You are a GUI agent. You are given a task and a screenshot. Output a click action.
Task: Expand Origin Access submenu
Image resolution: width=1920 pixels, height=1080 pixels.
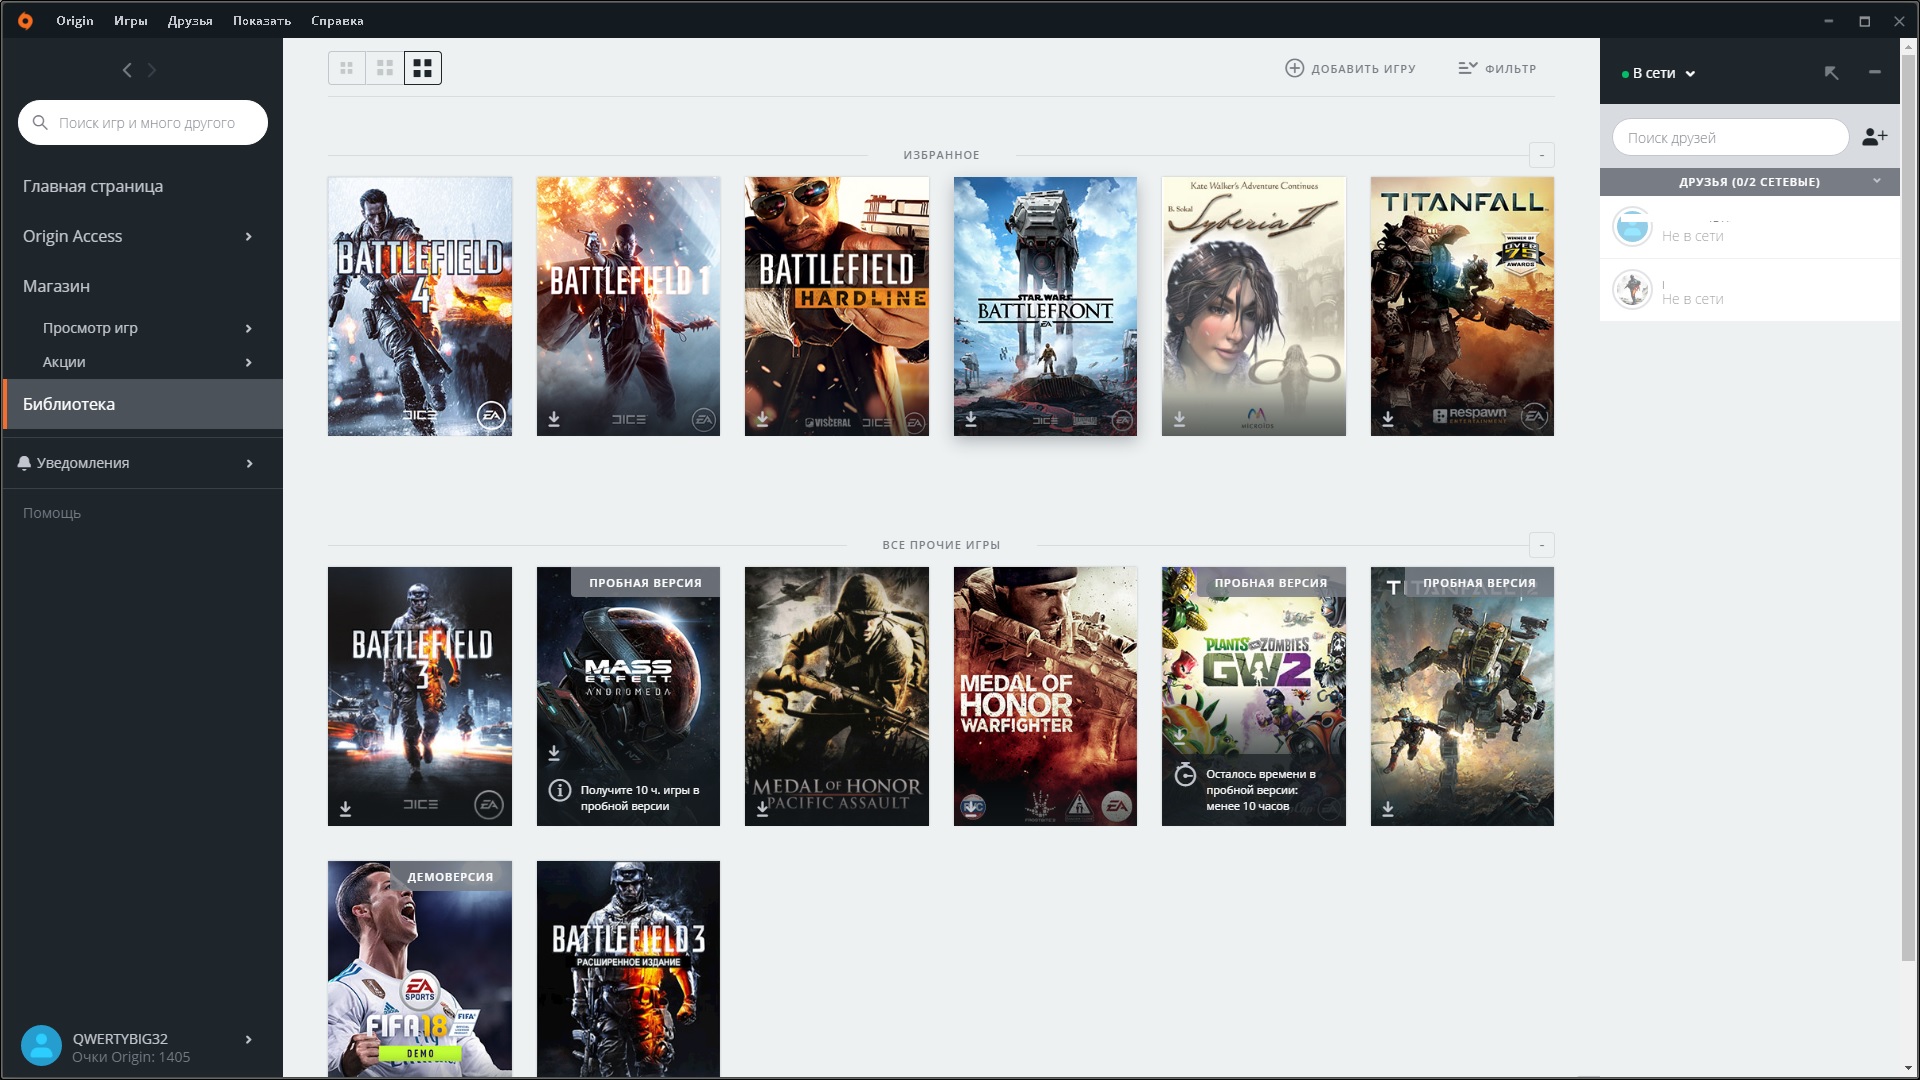pos(248,236)
